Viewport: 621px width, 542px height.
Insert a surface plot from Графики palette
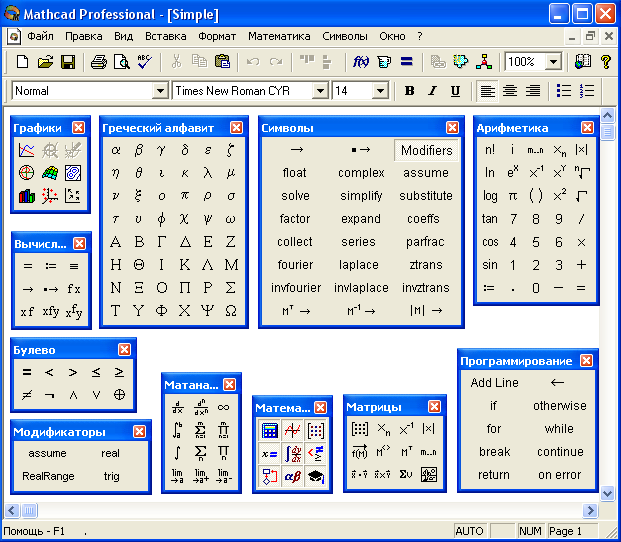point(50,173)
